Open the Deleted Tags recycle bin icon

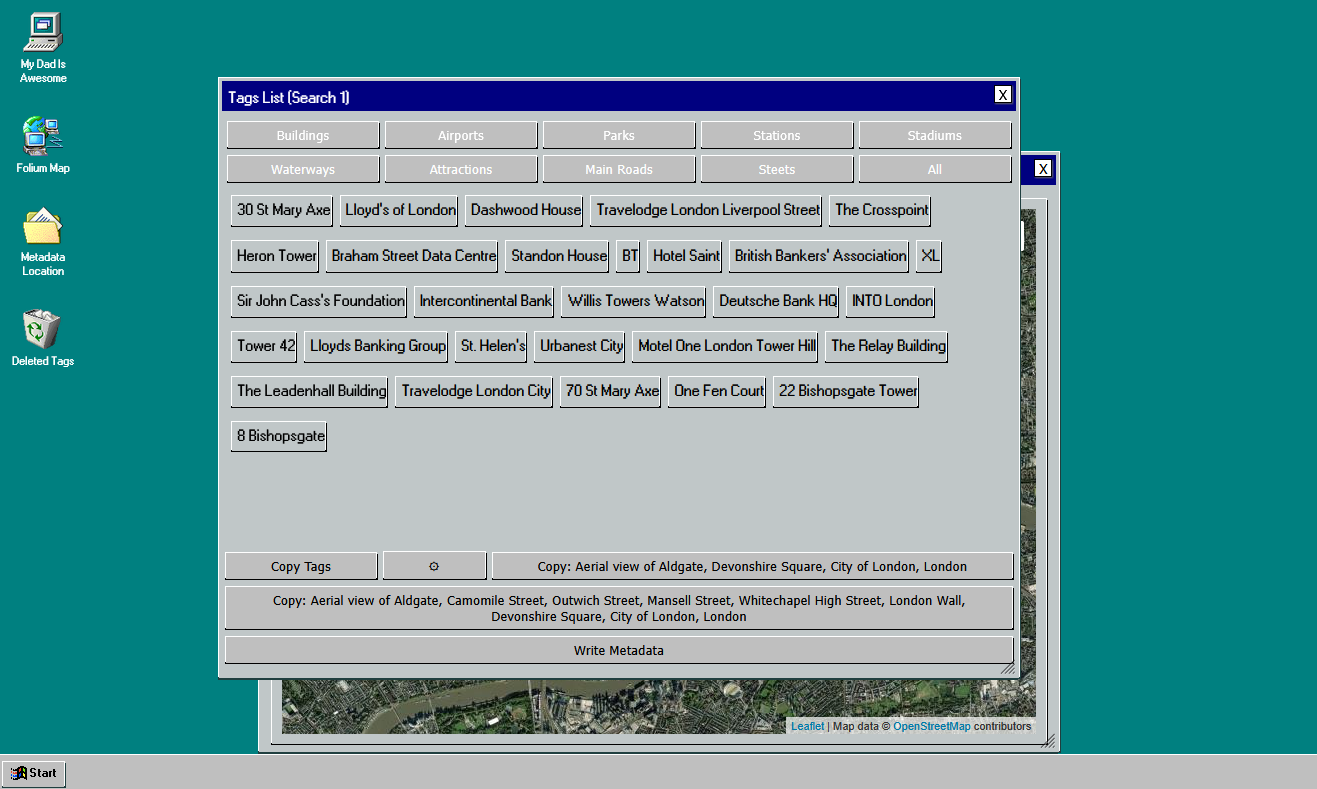click(43, 338)
